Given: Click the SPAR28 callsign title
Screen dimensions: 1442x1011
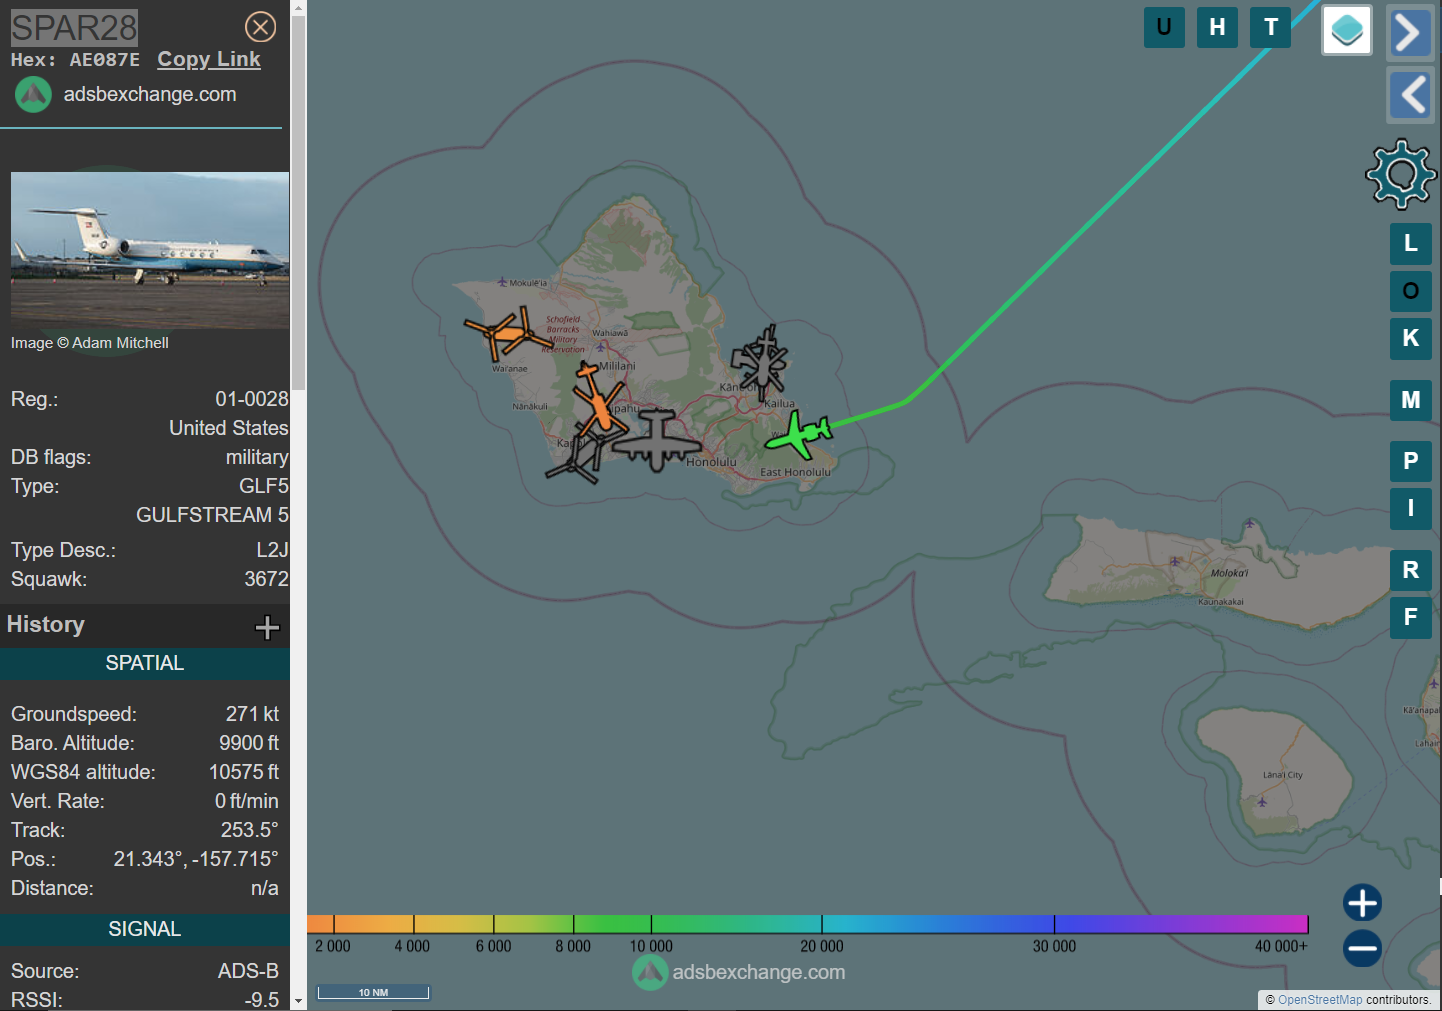Looking at the screenshot, I should pos(74,27).
